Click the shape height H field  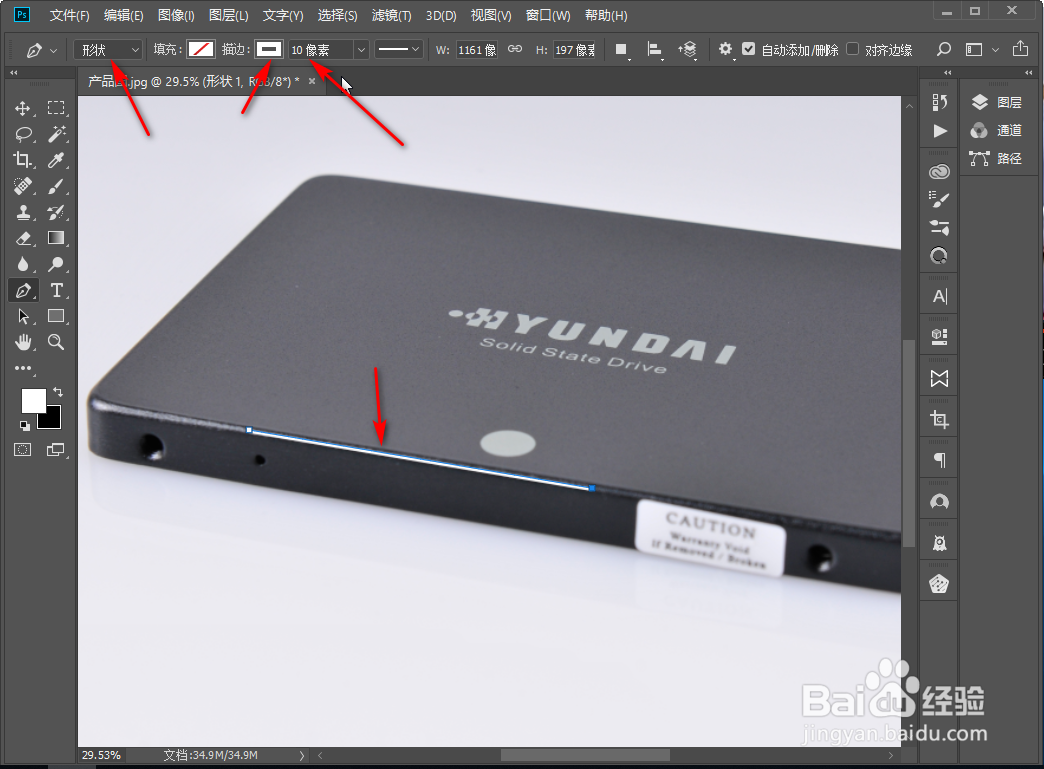(x=575, y=50)
